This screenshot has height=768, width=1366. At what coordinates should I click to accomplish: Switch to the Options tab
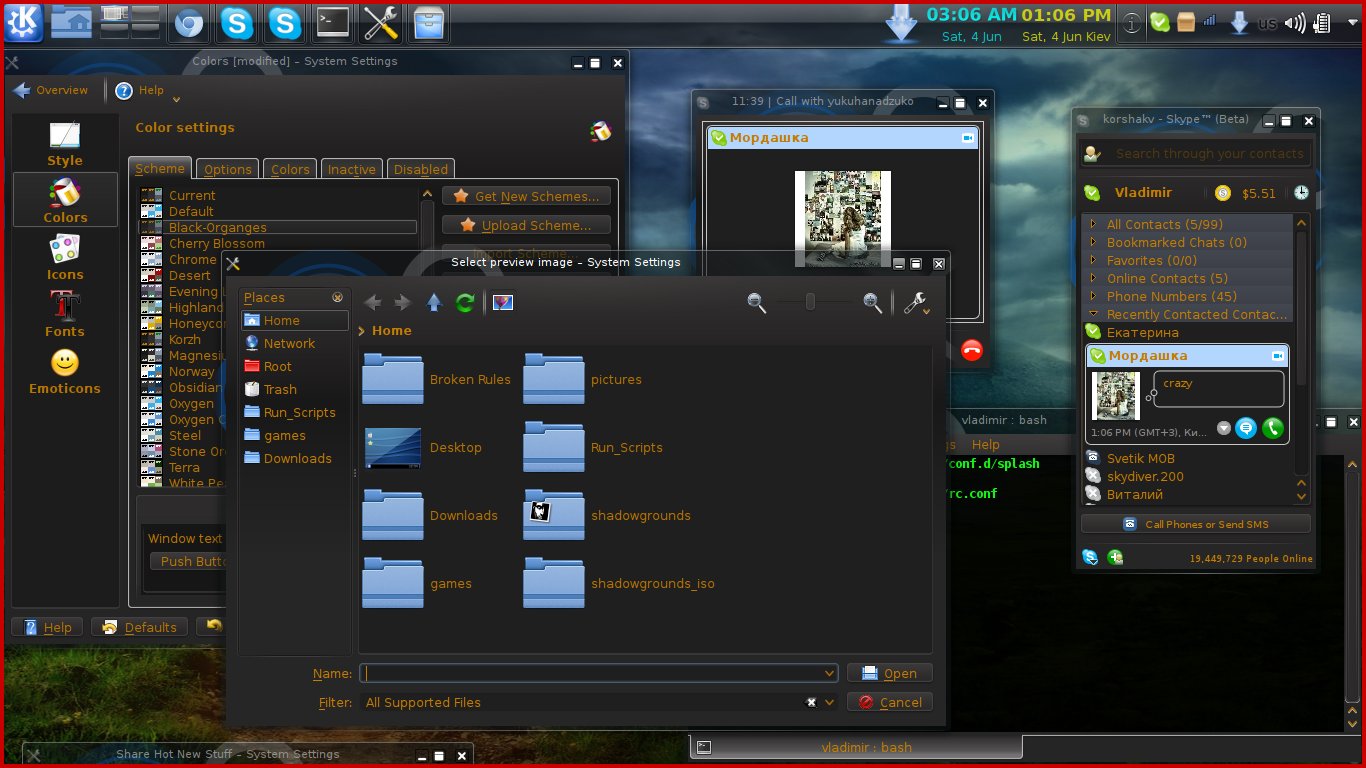[228, 169]
